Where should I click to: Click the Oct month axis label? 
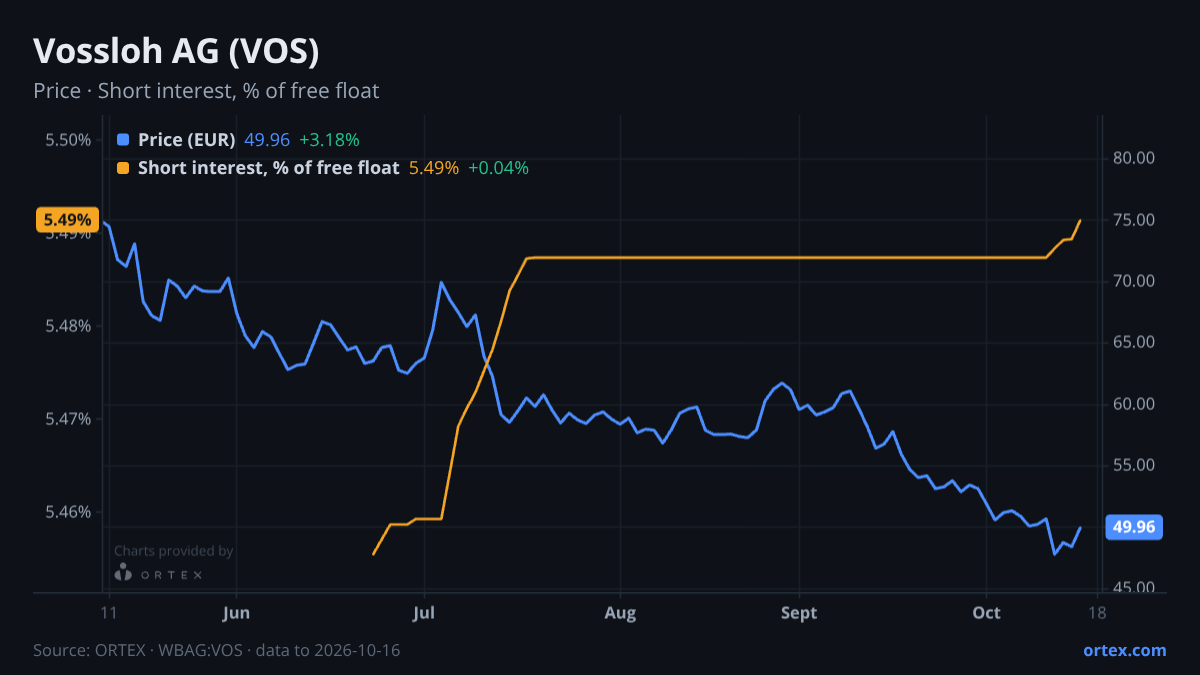(986, 613)
